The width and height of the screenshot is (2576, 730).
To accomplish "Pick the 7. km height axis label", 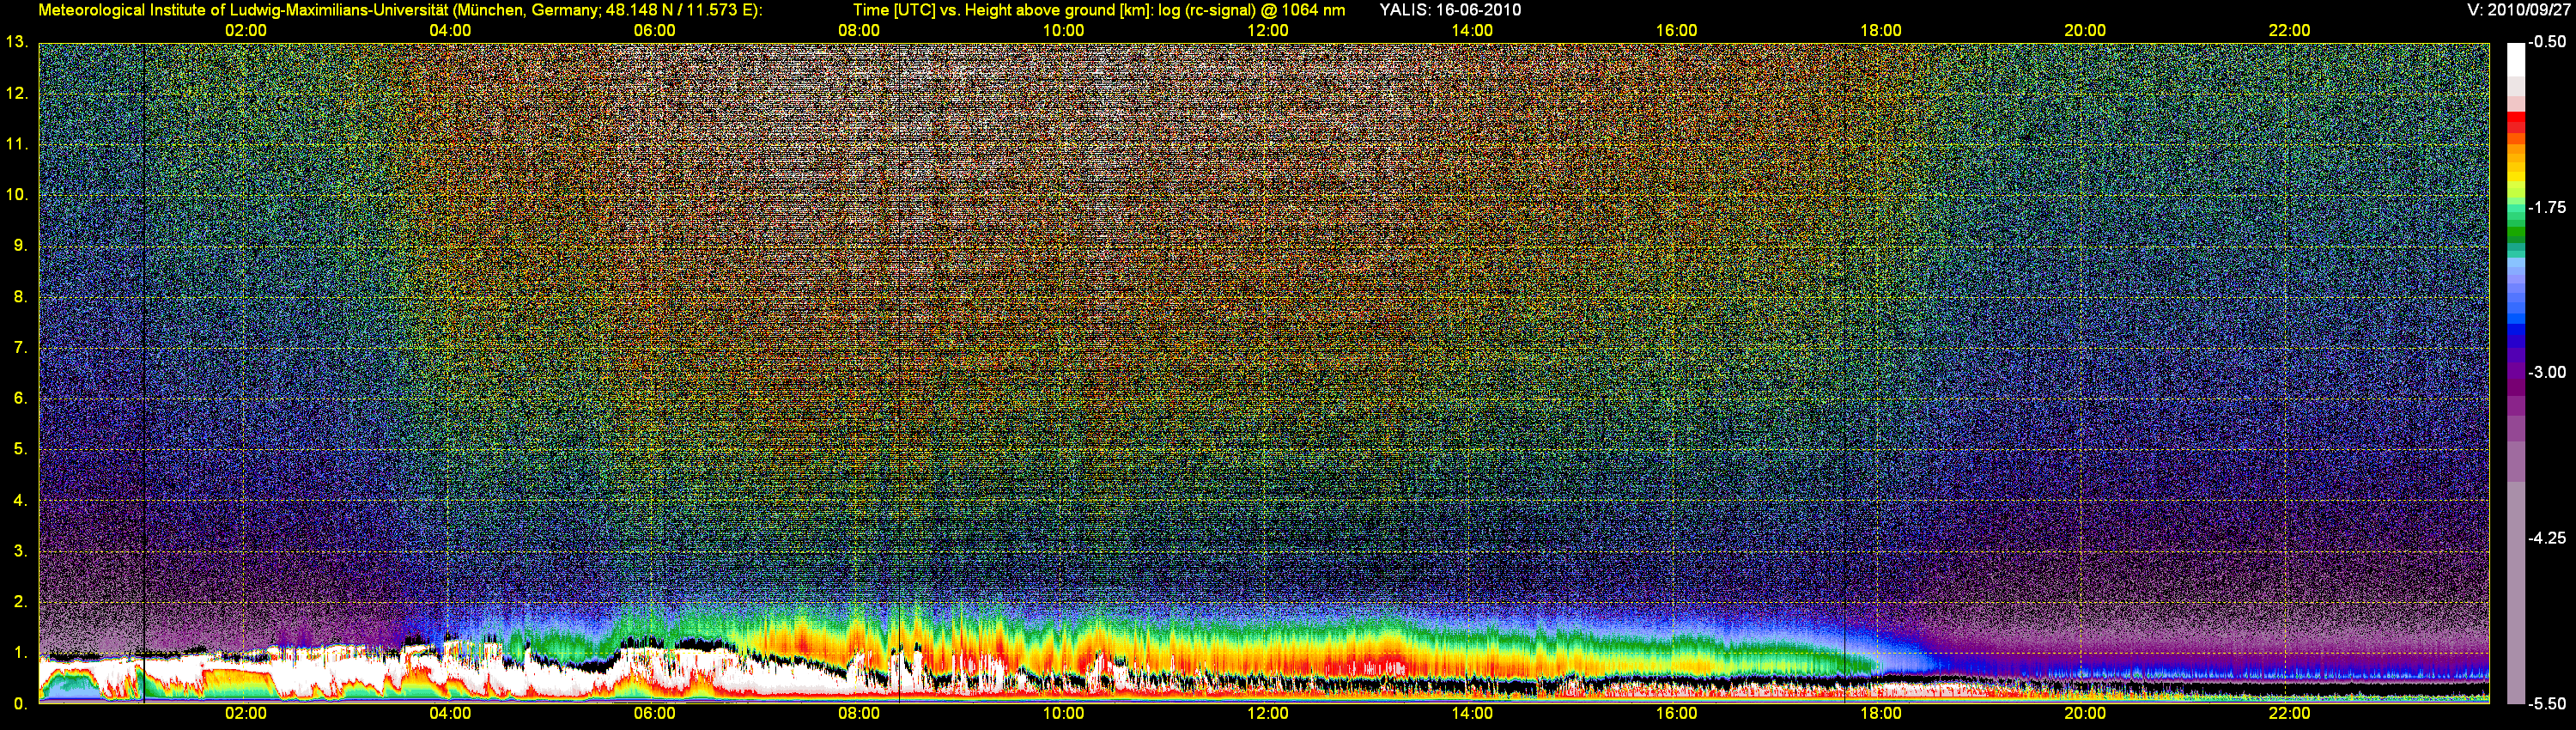I will click(21, 348).
